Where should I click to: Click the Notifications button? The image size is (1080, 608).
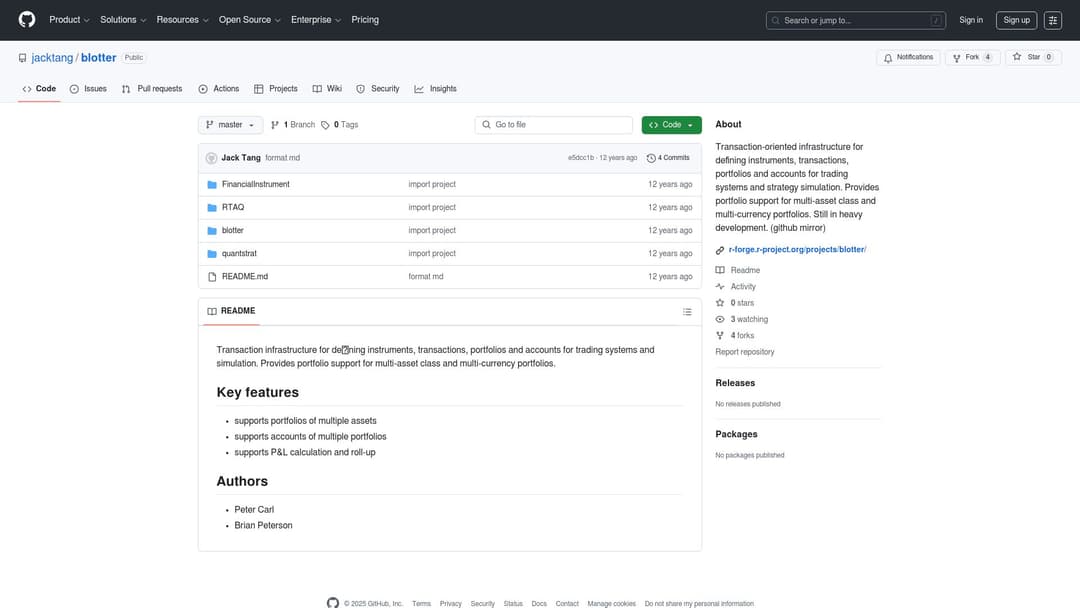pyautogui.click(x=908, y=58)
